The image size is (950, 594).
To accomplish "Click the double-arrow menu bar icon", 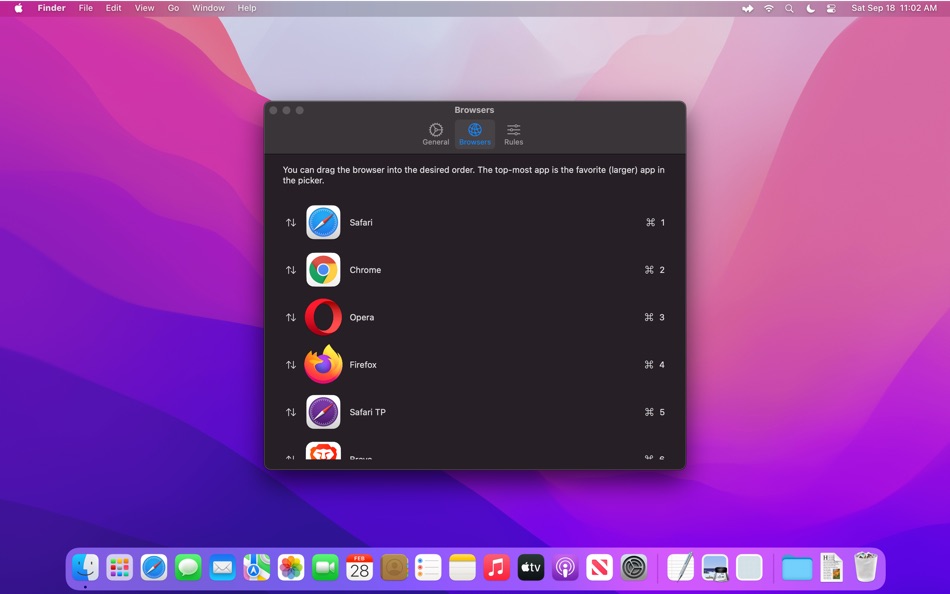I will point(748,8).
